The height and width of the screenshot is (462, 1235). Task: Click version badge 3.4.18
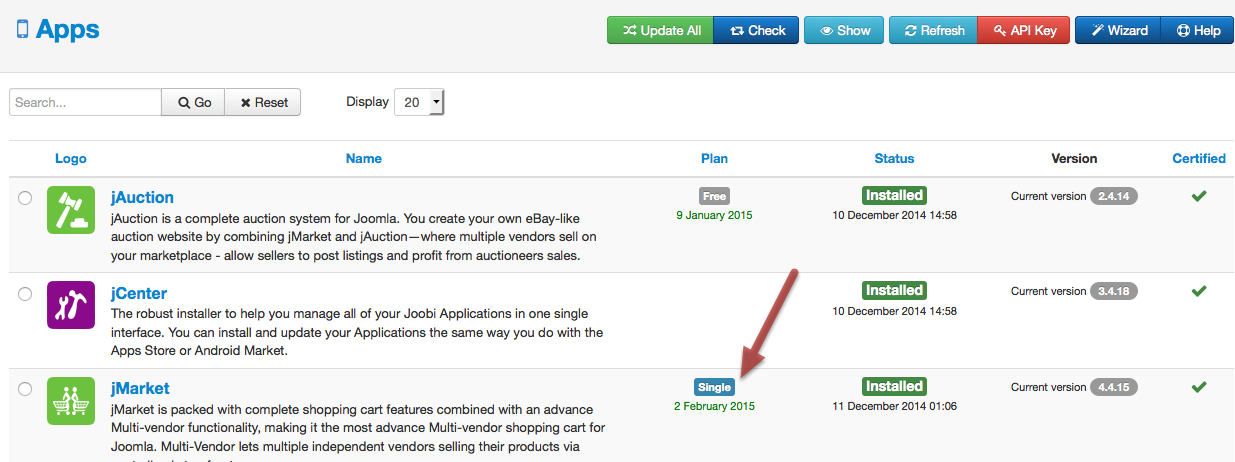pyautogui.click(x=1114, y=291)
